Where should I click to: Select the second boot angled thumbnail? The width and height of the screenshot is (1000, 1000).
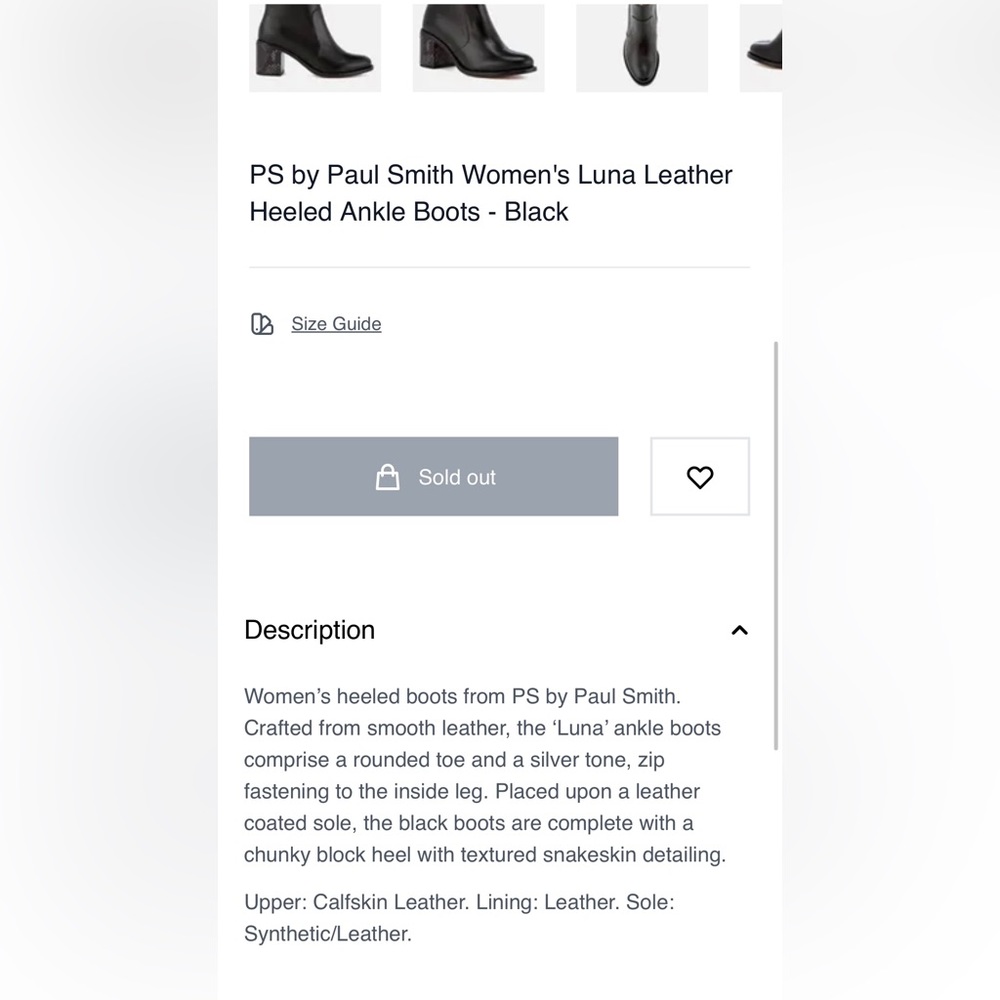coord(478,48)
